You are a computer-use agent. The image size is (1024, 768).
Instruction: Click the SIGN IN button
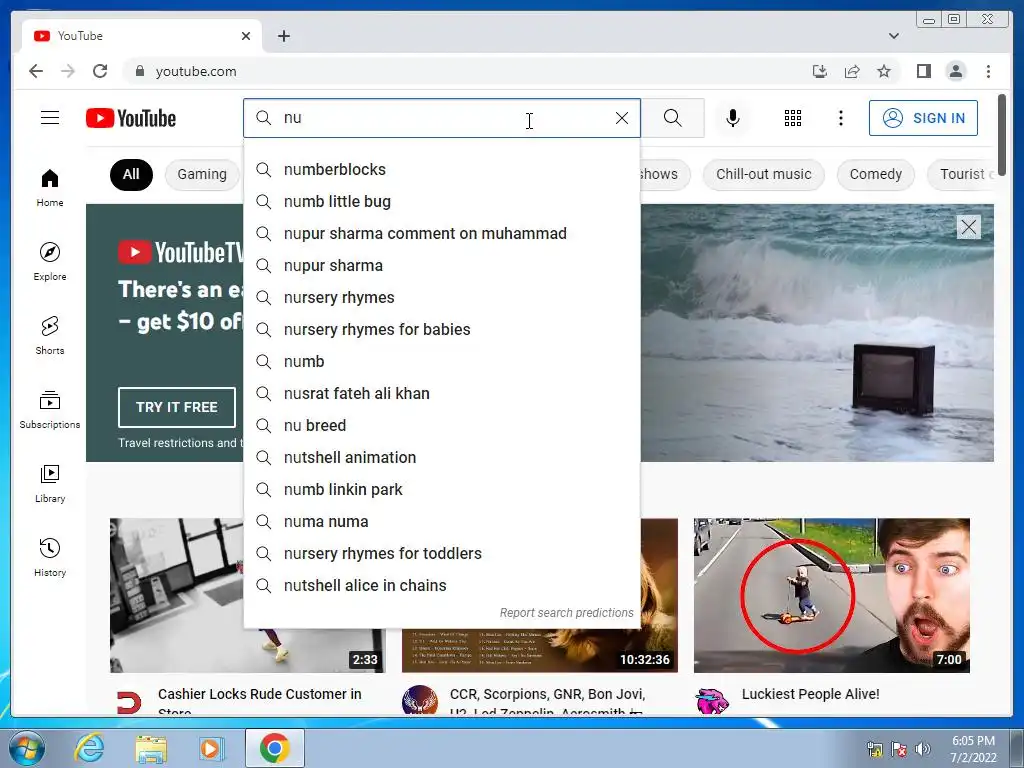point(923,118)
